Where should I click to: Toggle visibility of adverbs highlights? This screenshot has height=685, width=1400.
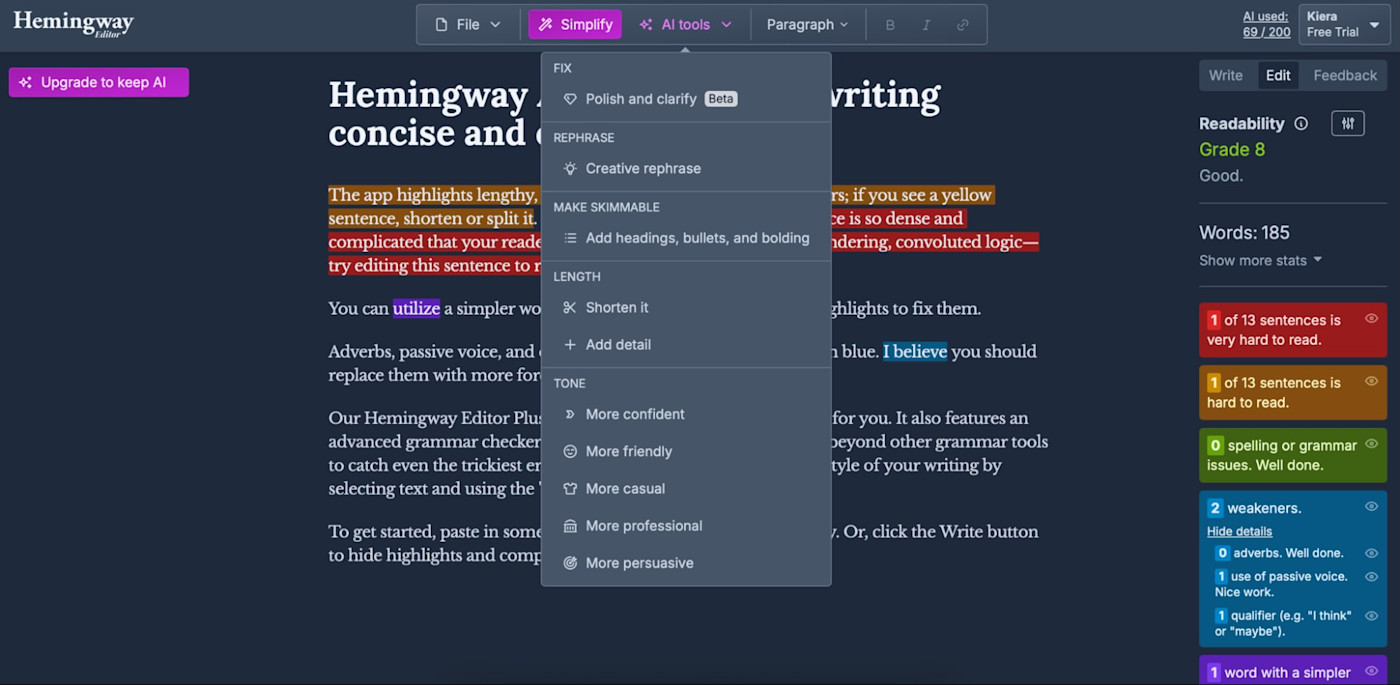[1372, 553]
